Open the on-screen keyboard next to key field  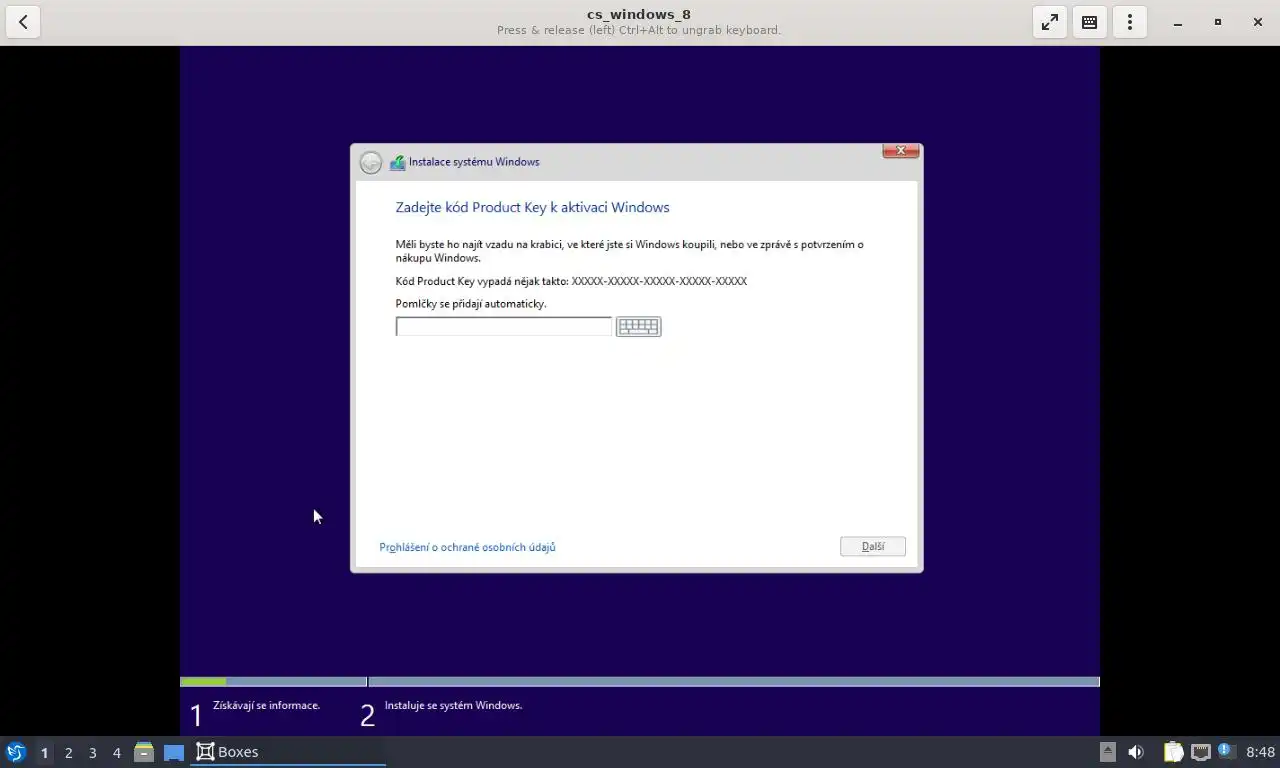638,326
